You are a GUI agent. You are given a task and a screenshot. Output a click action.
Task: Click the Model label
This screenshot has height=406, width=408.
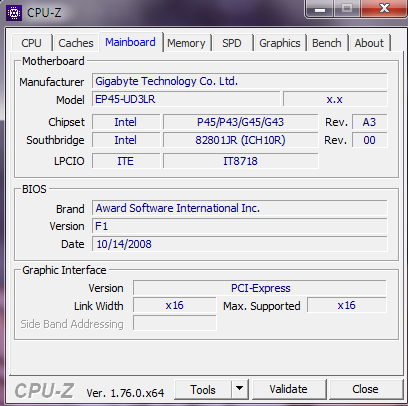click(70, 100)
